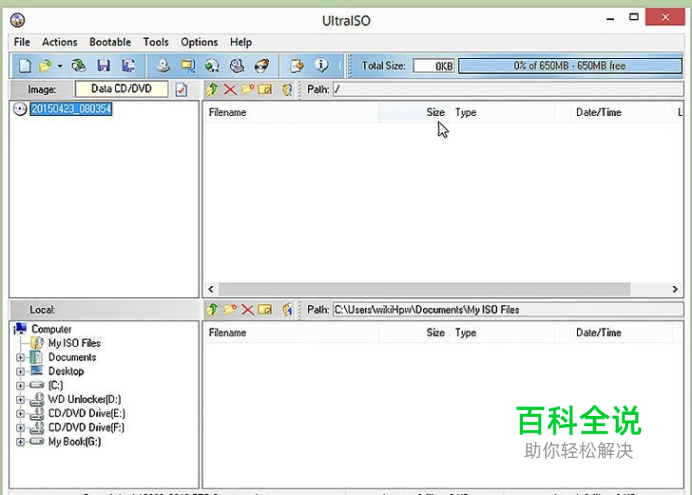Expand the (C:) drive node
The image size is (692, 495).
pos(20,386)
